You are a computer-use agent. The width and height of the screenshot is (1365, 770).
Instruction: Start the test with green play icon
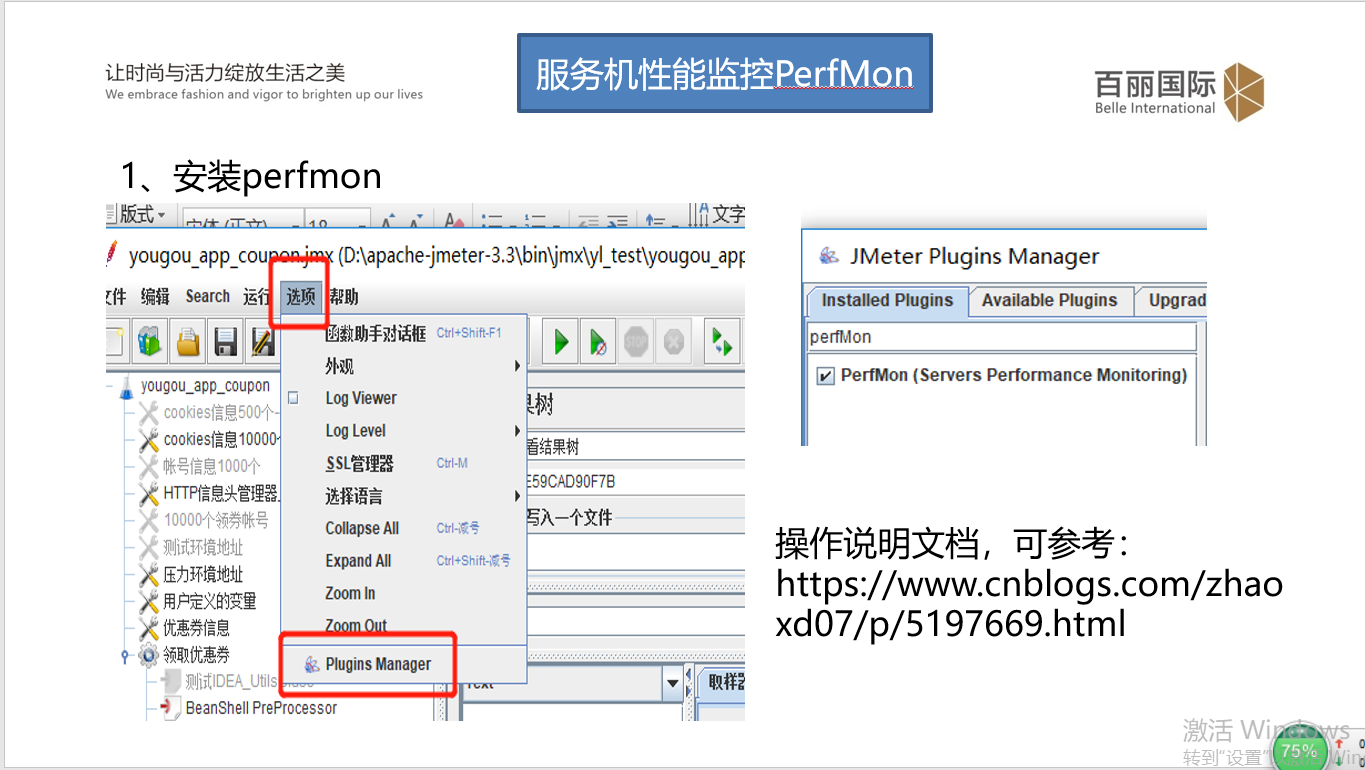pyautogui.click(x=561, y=341)
